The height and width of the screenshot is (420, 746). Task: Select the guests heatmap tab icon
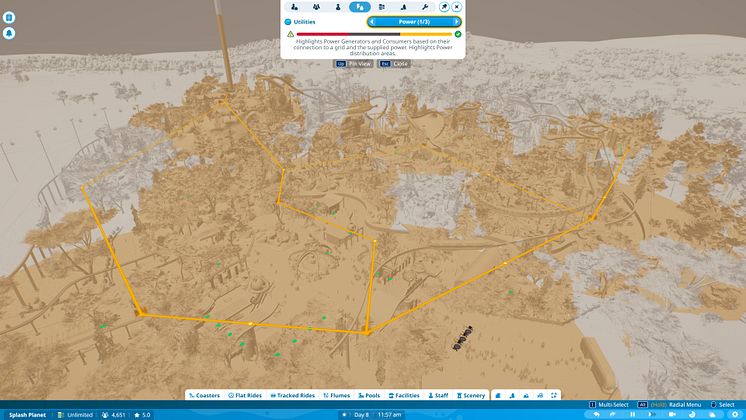[316, 6]
